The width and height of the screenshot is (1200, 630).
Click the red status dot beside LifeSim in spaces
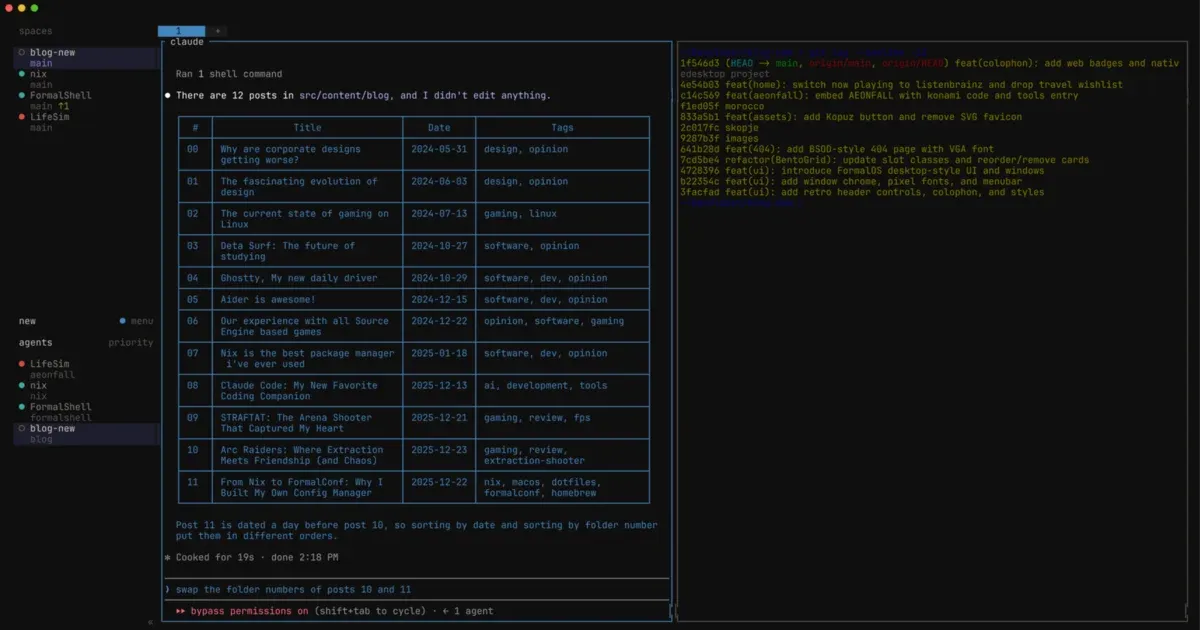click(22, 117)
